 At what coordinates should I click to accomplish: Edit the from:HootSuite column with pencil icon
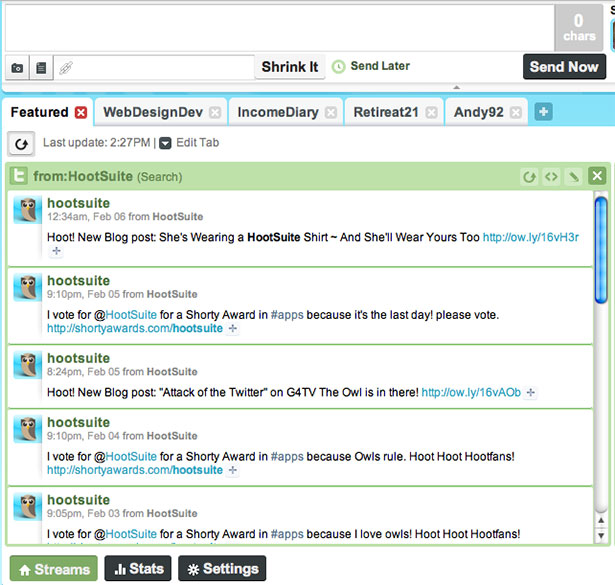point(573,177)
